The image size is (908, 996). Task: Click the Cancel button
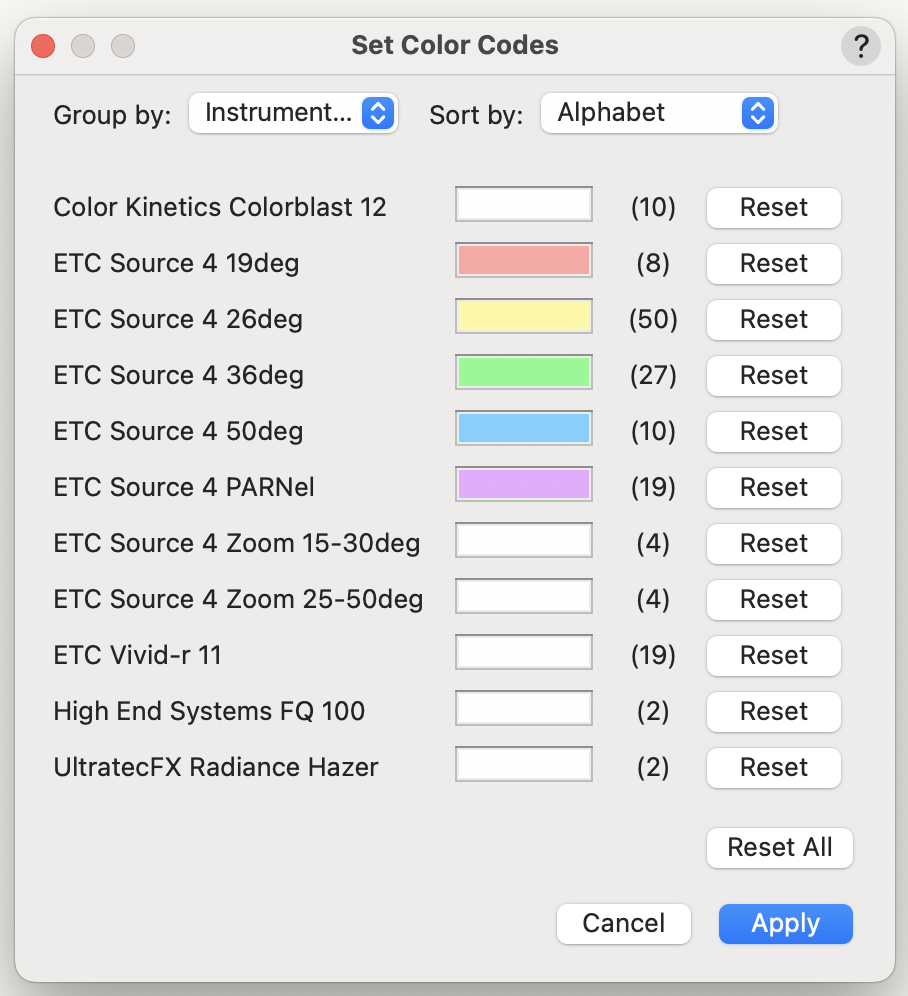click(623, 923)
